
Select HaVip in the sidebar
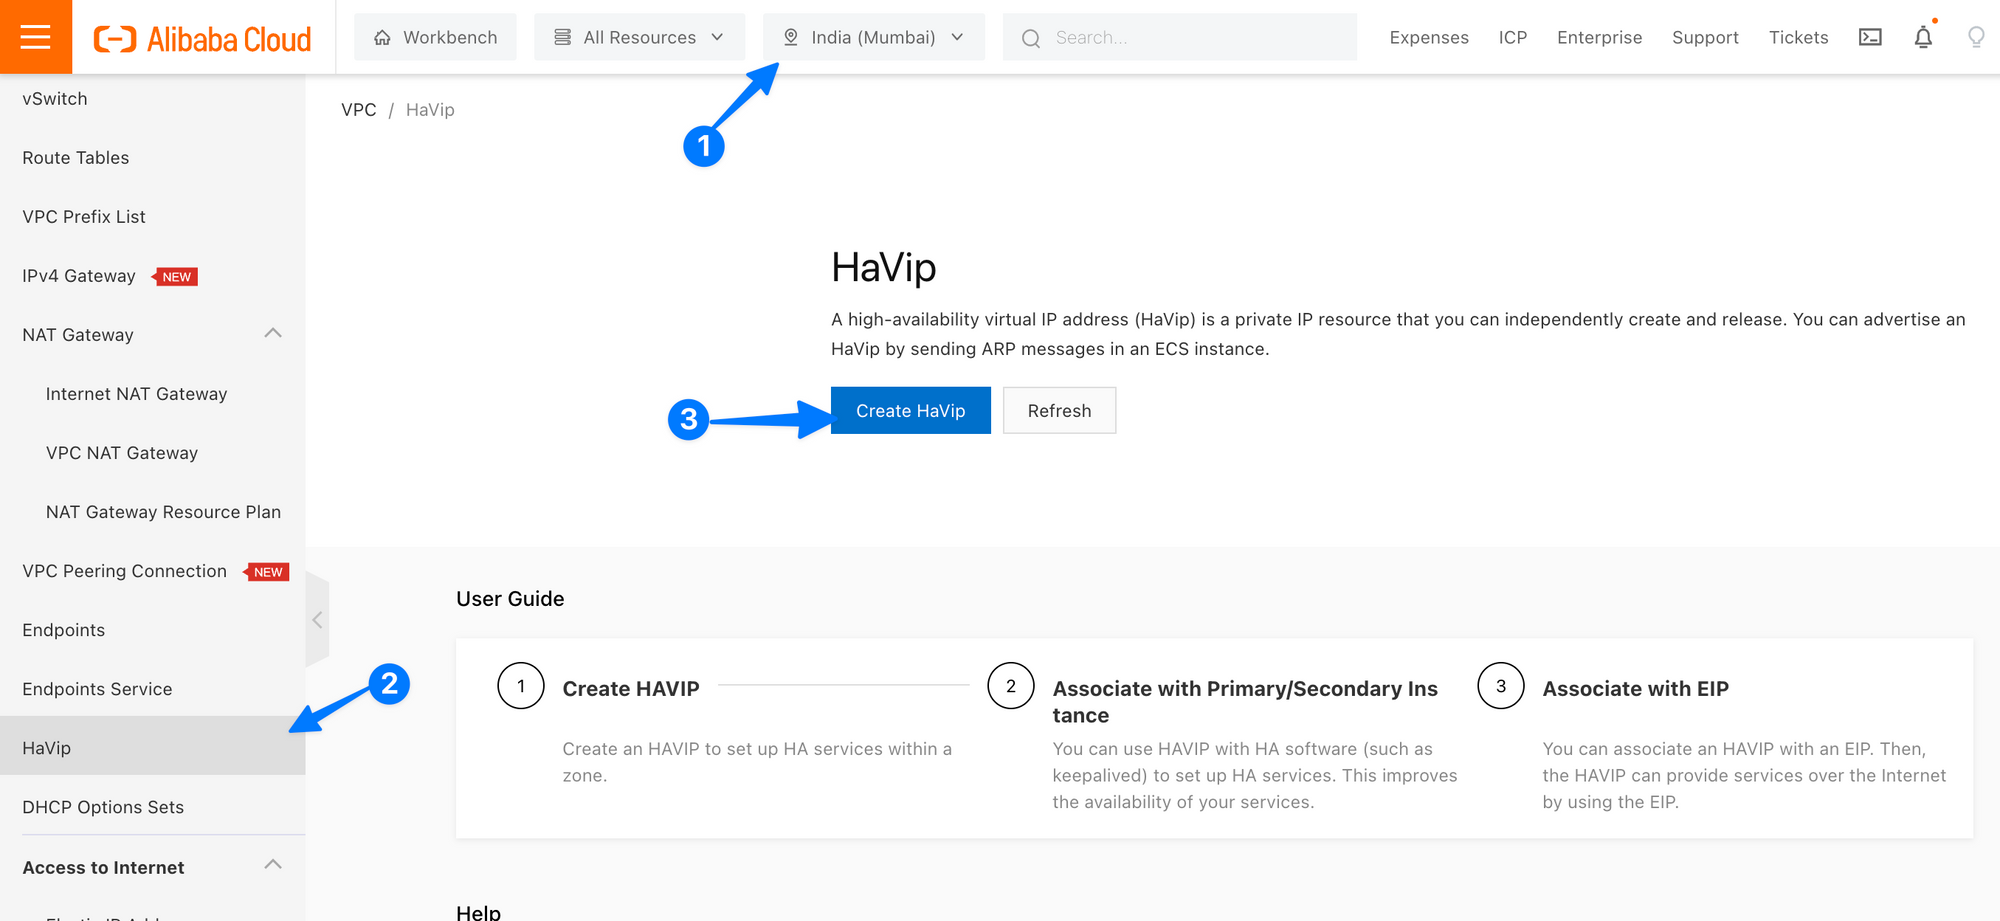tap(47, 748)
